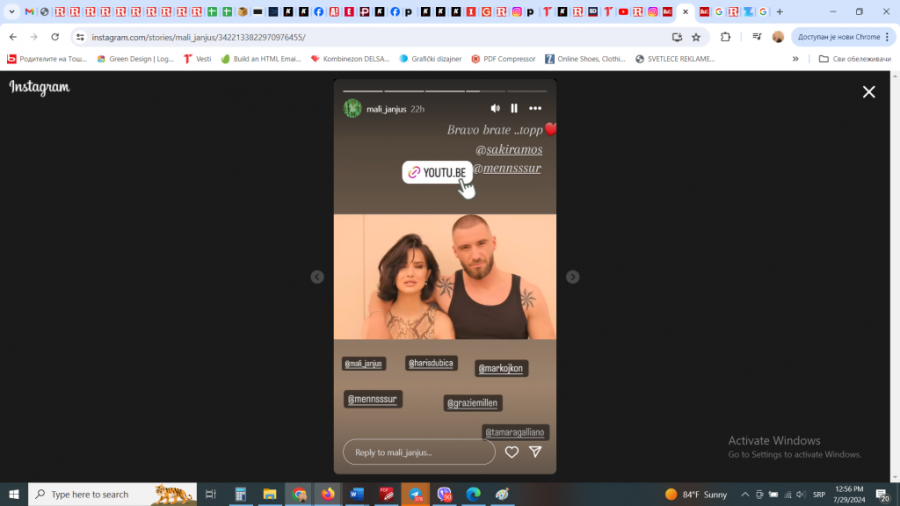Tap the @markojkon tag
This screenshot has height=506, width=900.
(501, 368)
